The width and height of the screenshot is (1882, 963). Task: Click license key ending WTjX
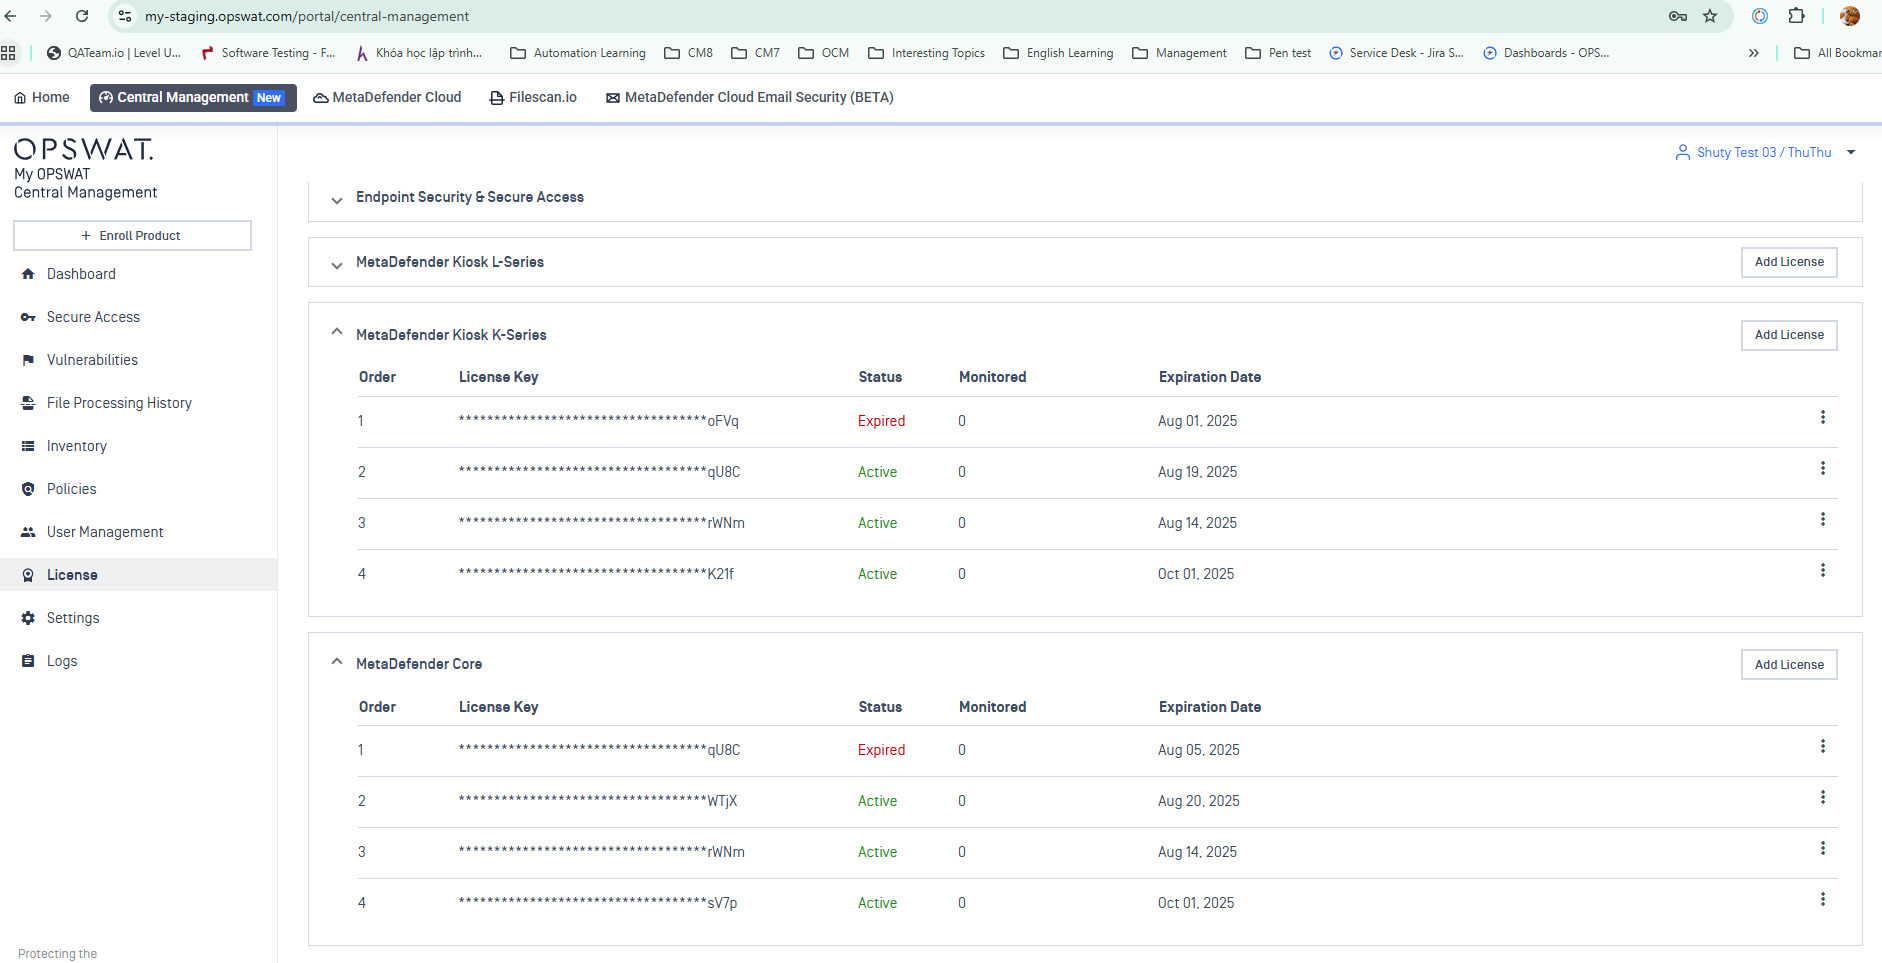598,801
